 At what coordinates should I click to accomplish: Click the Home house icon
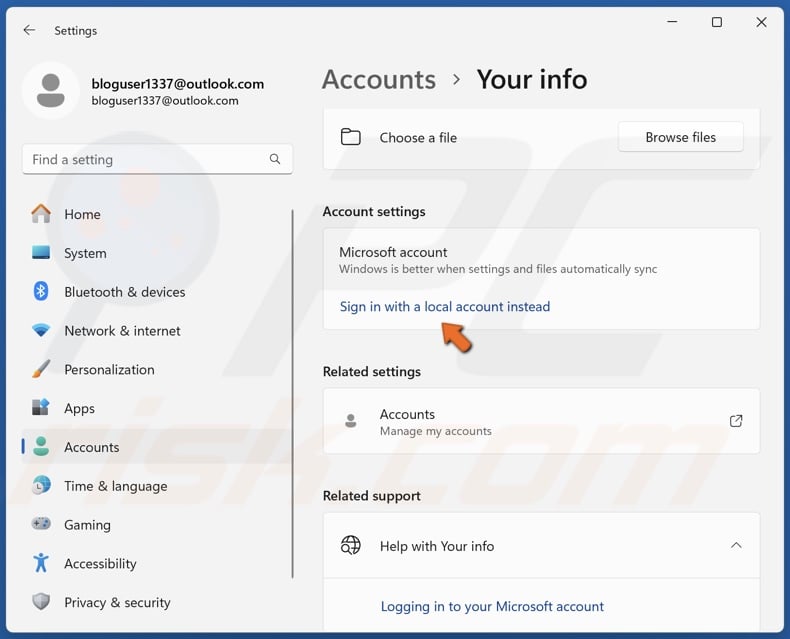(x=41, y=214)
